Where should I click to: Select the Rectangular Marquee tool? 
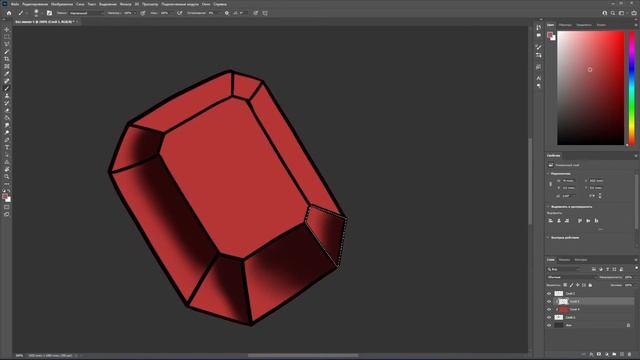point(7,37)
